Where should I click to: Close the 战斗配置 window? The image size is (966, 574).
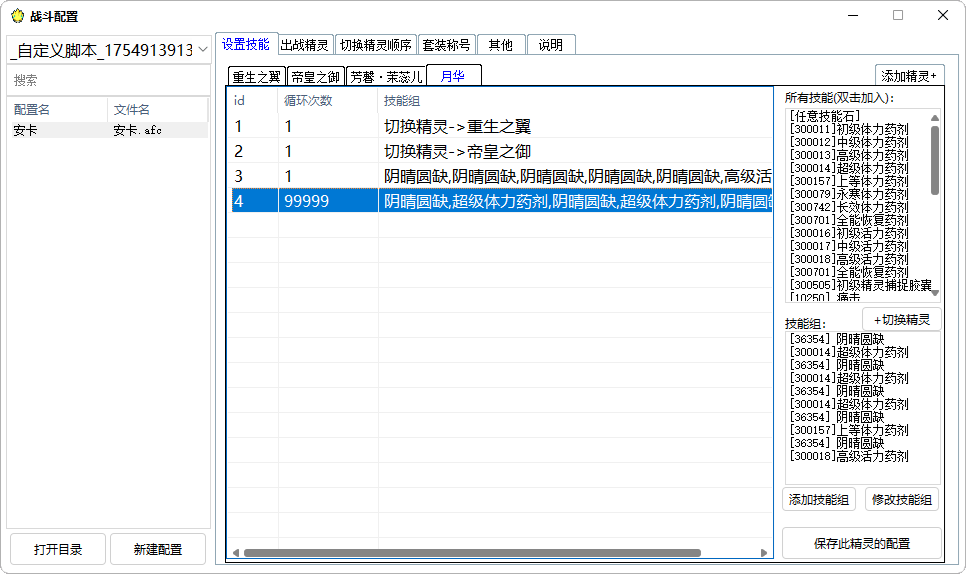[943, 15]
